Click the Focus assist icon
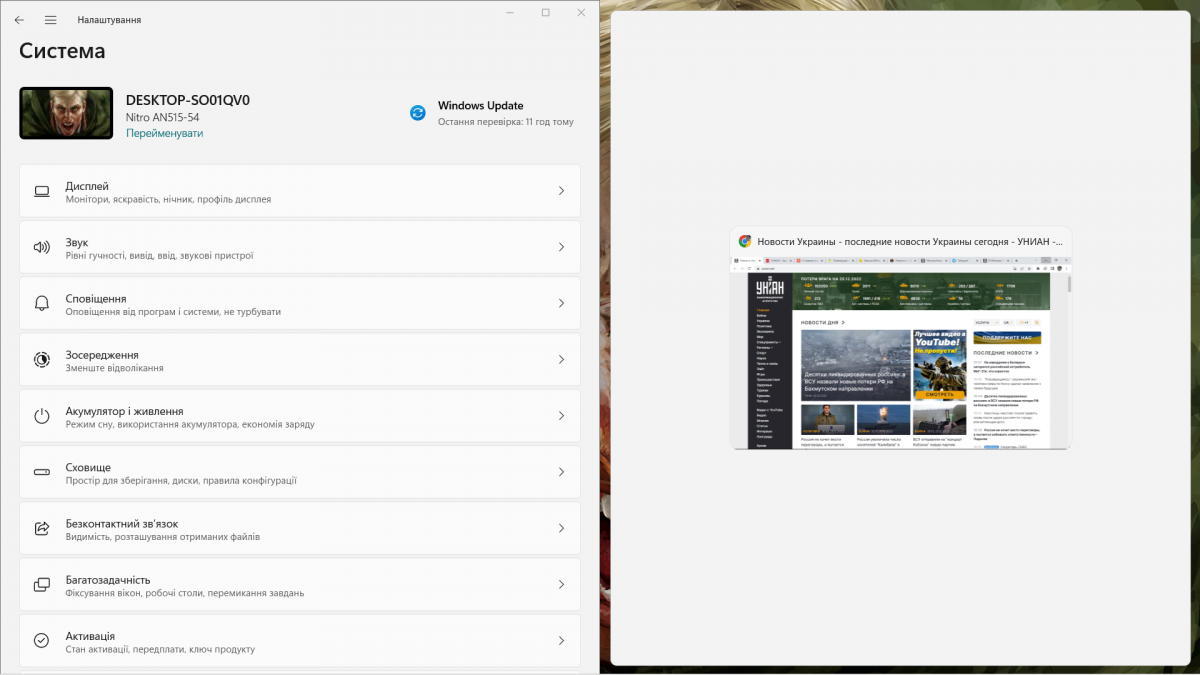 pos(42,359)
